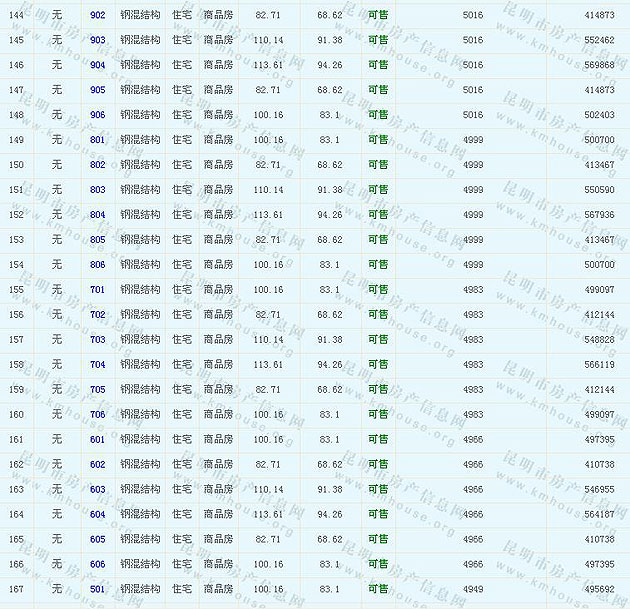The width and height of the screenshot is (630, 609).
Task: Select row number 163 cell
Action: [16, 490]
